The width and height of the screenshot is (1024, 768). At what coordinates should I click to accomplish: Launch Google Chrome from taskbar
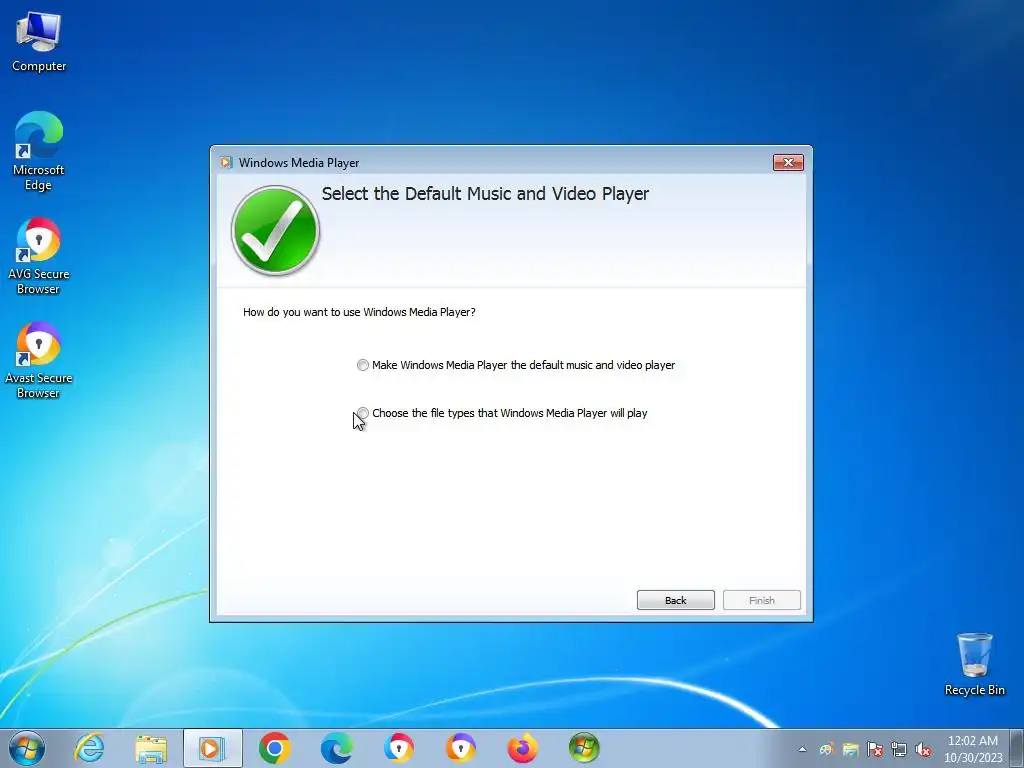(274, 748)
